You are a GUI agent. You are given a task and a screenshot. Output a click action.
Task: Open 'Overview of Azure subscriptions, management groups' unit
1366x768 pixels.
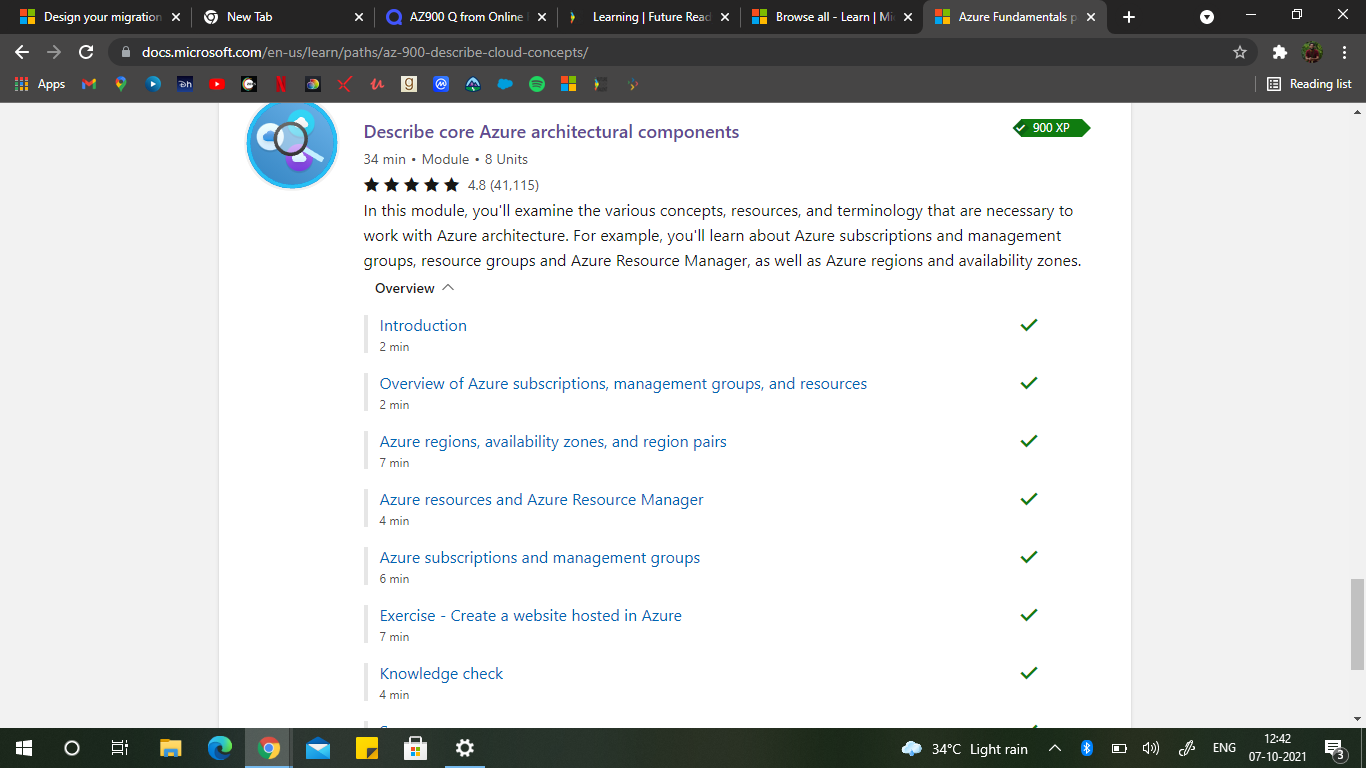623,384
